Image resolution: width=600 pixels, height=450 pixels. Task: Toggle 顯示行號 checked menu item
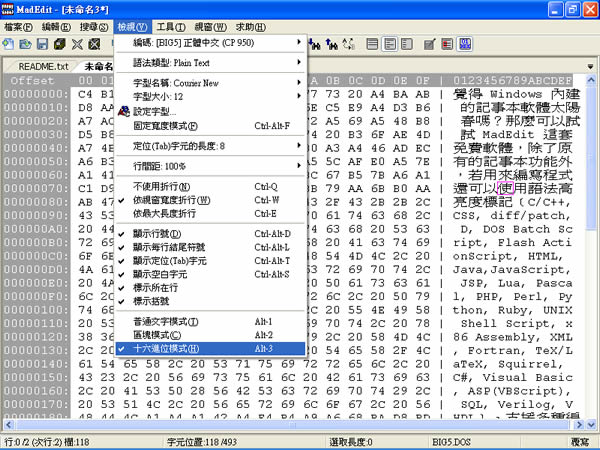point(210,234)
